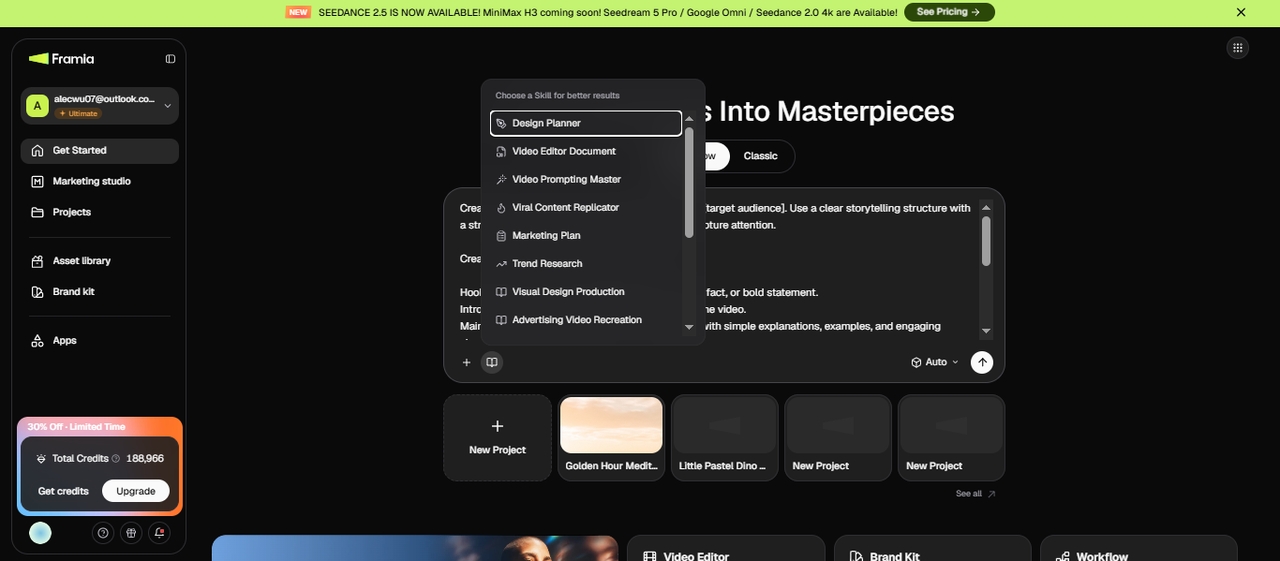
Task: Click the plus attach icon in prompt box
Action: tap(466, 362)
